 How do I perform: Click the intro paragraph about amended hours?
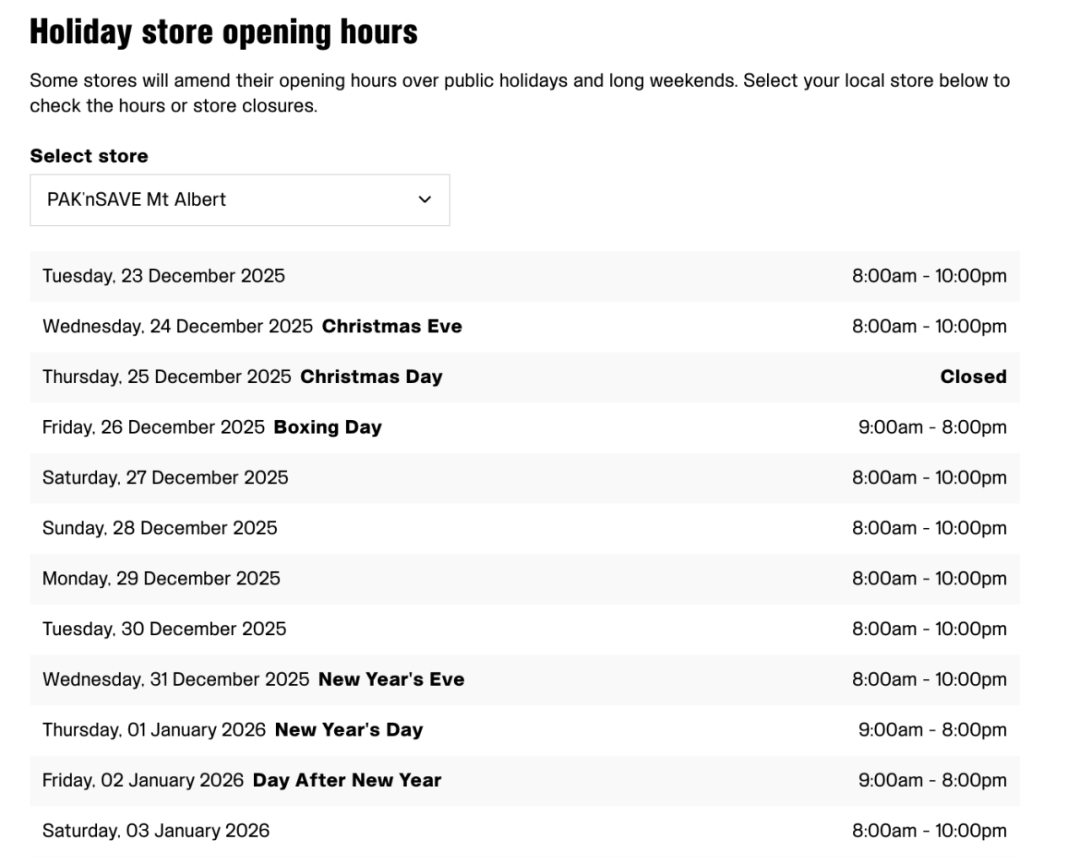click(x=519, y=93)
